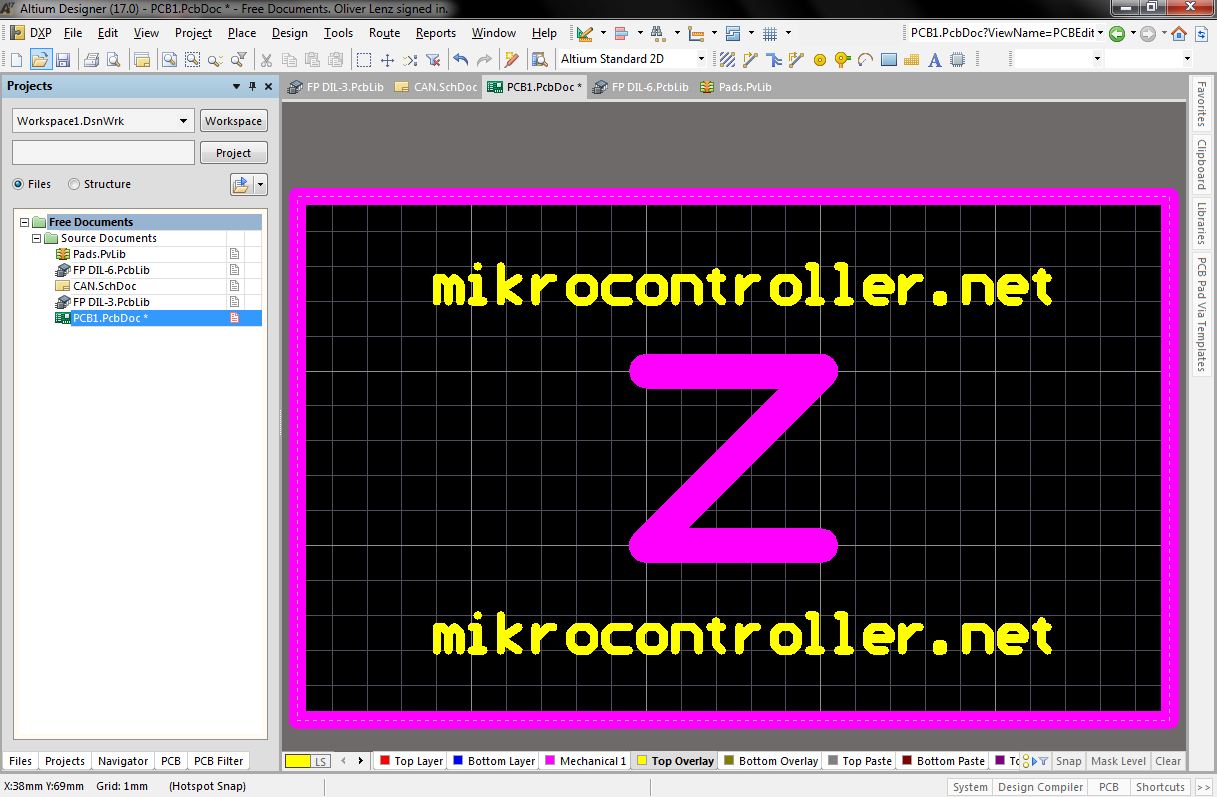Click the Clear button in layer bar
Viewport: 1217px width, 797px height.
pos(1168,761)
